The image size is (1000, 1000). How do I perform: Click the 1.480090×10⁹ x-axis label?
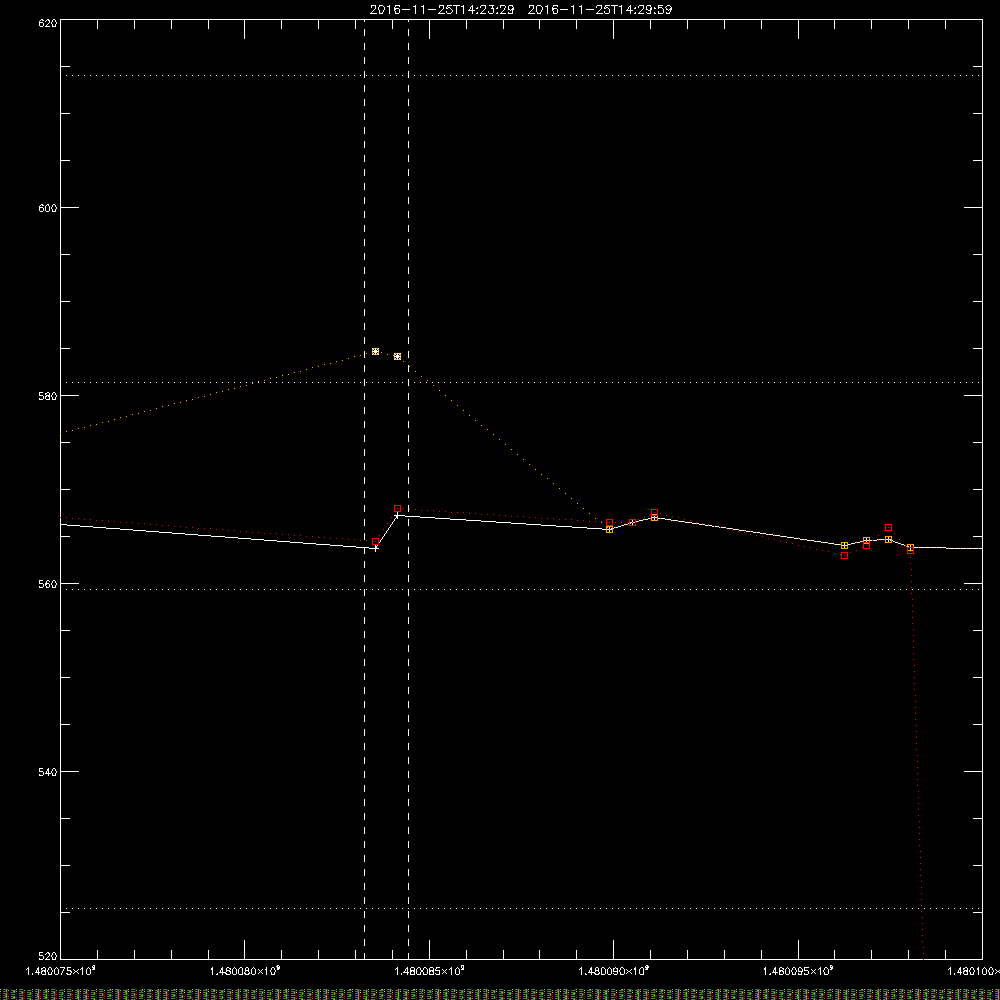(x=614, y=971)
